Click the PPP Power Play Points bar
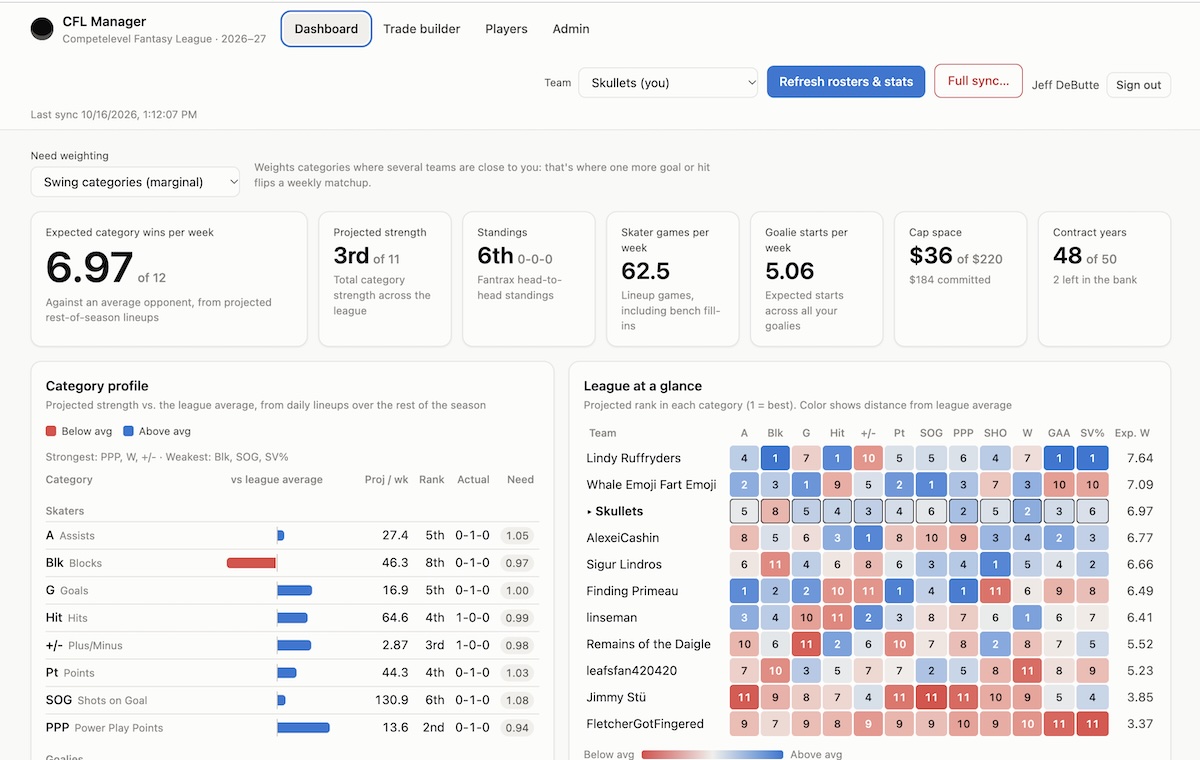This screenshot has height=760, width=1200. pos(303,727)
